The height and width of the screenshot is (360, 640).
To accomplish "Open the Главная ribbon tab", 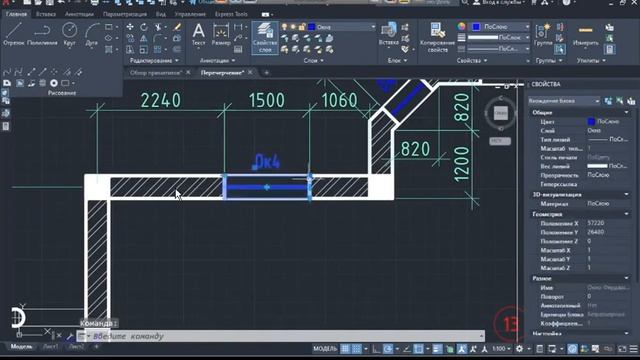I will tap(16, 14).
